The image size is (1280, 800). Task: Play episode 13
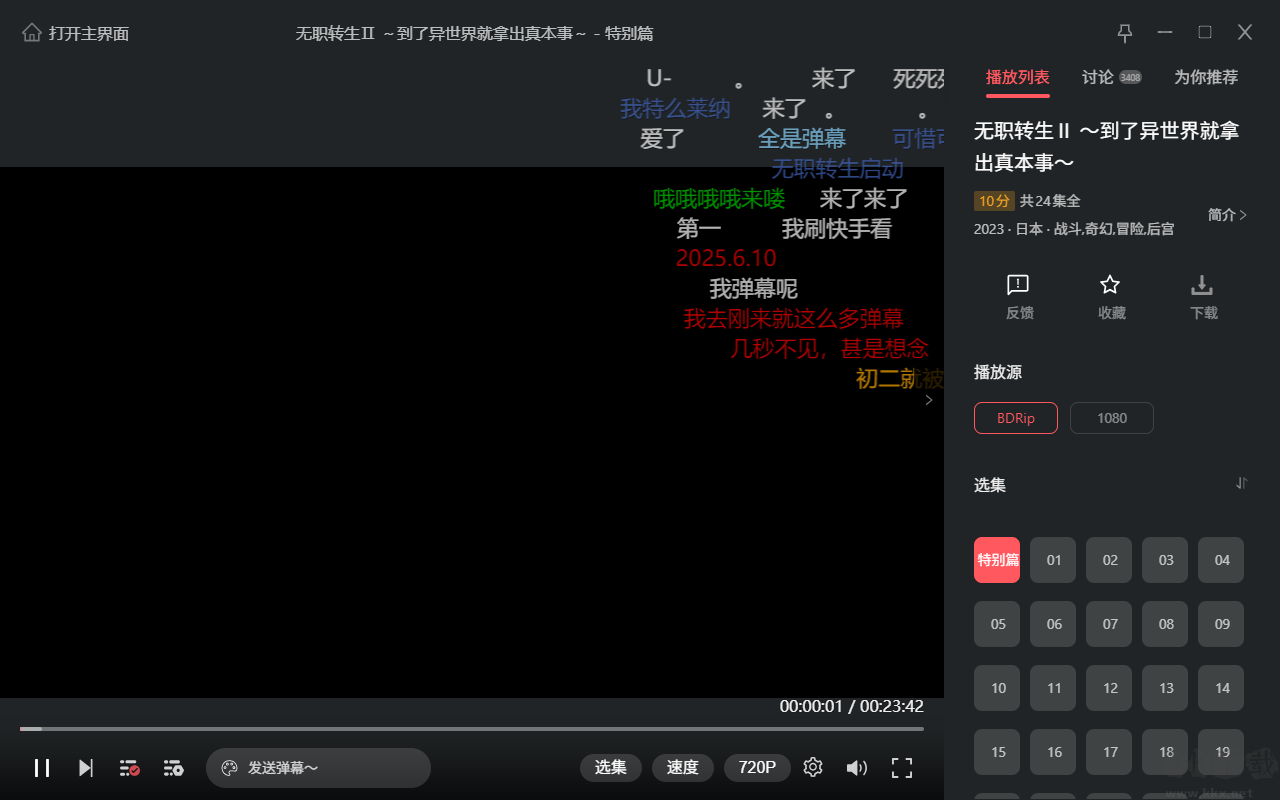(x=1165, y=688)
